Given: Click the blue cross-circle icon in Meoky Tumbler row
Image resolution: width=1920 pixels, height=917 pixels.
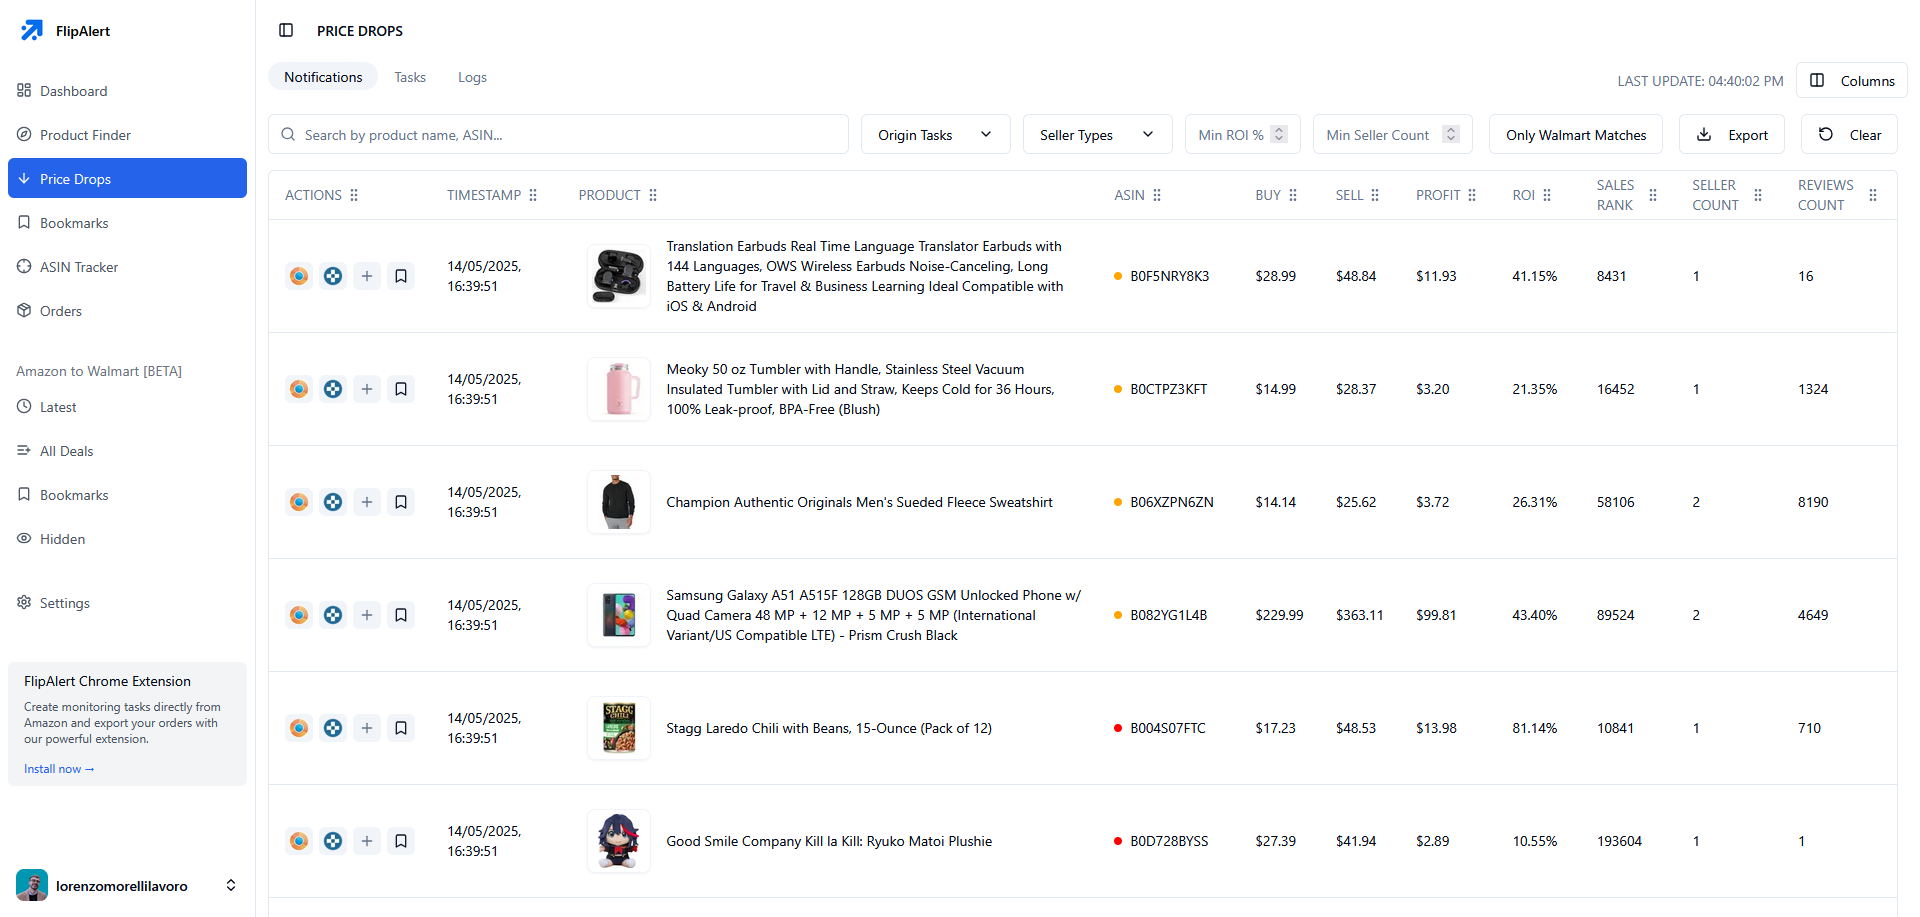Looking at the screenshot, I should pos(333,389).
